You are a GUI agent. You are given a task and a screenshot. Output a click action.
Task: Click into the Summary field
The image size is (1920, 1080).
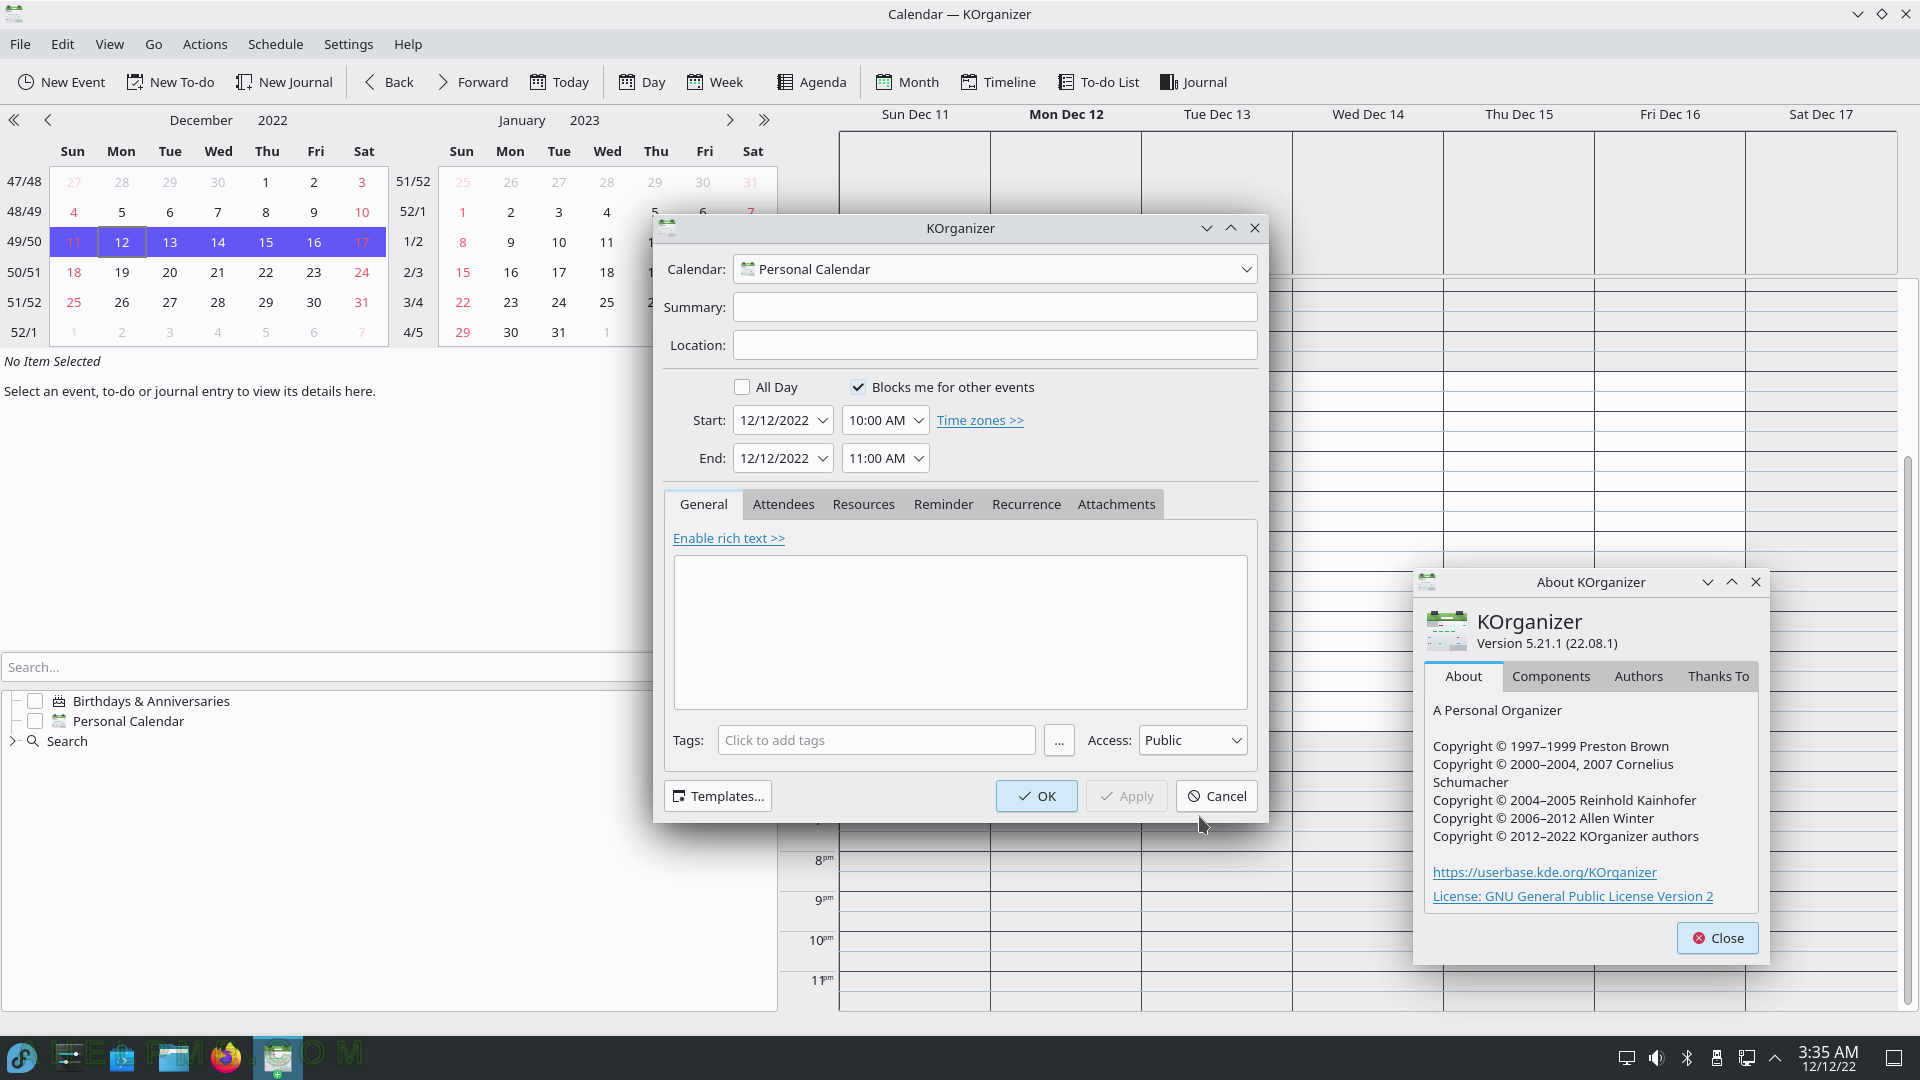(x=995, y=307)
